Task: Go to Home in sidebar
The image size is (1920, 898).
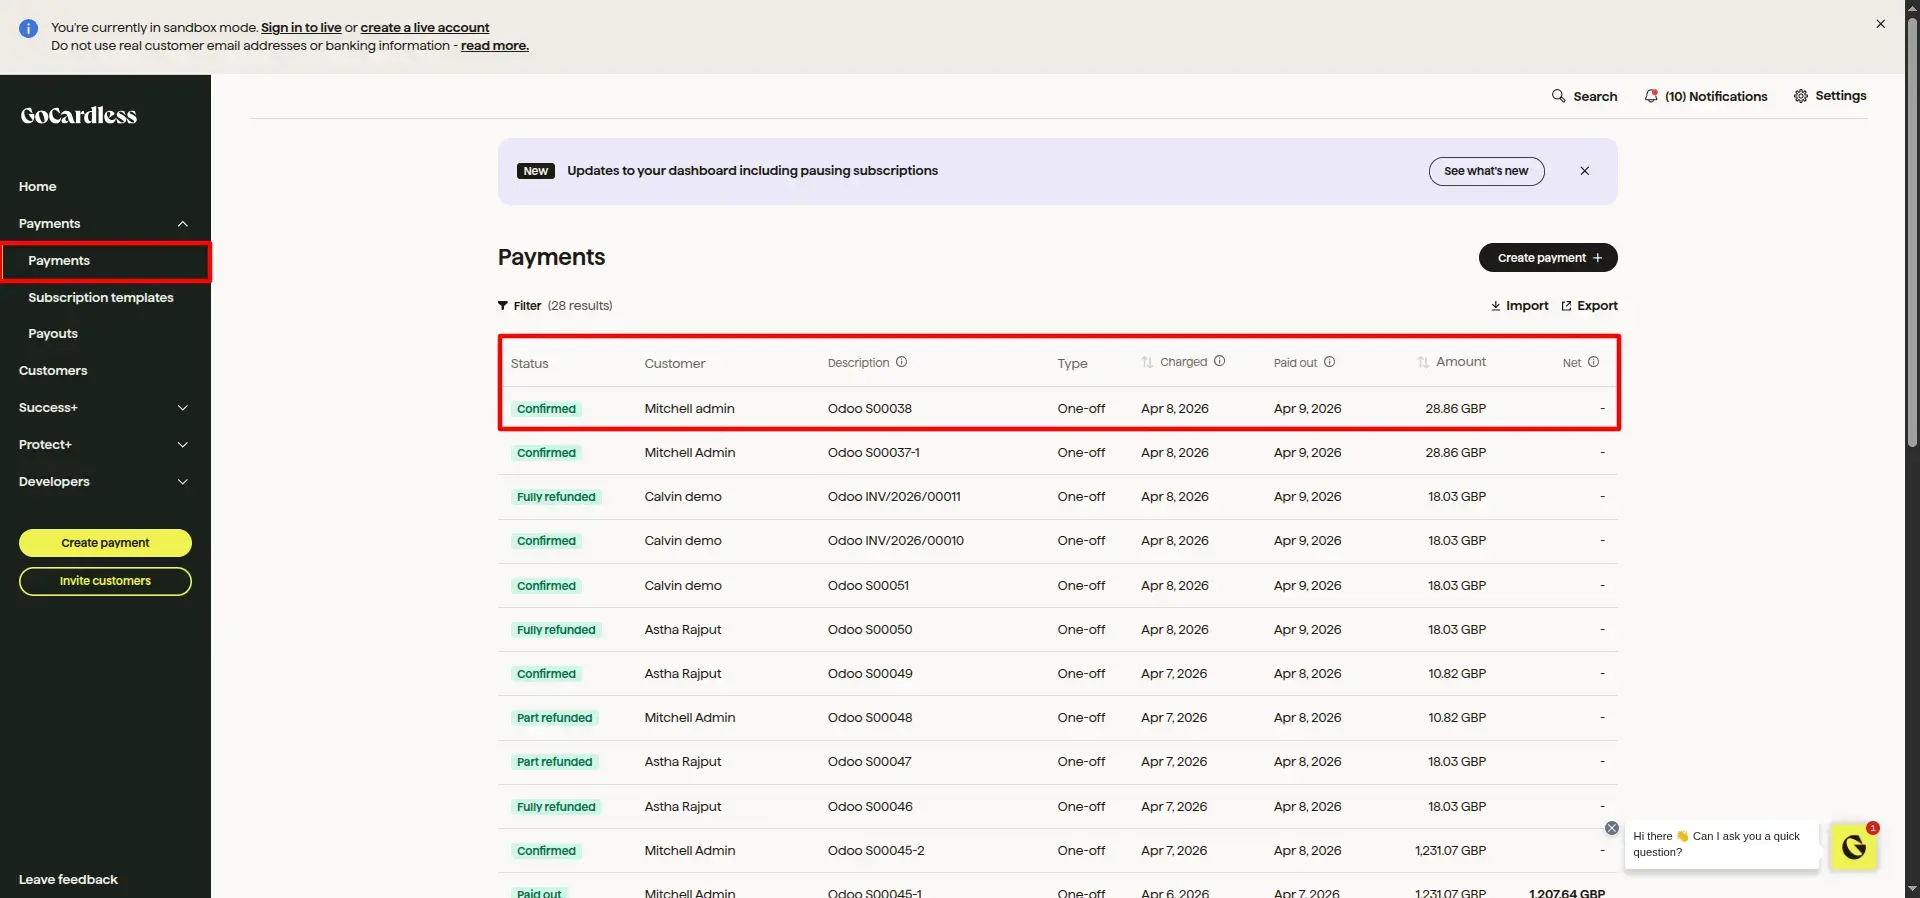Action: (38, 187)
